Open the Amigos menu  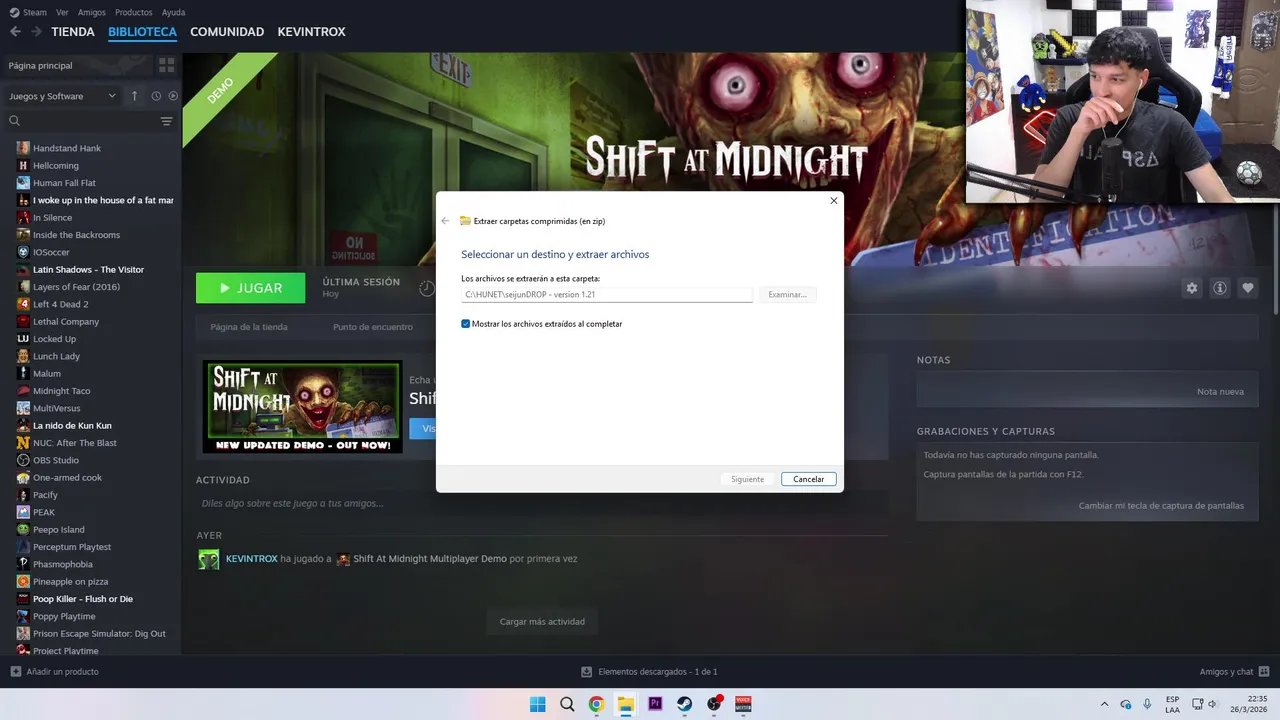click(92, 12)
